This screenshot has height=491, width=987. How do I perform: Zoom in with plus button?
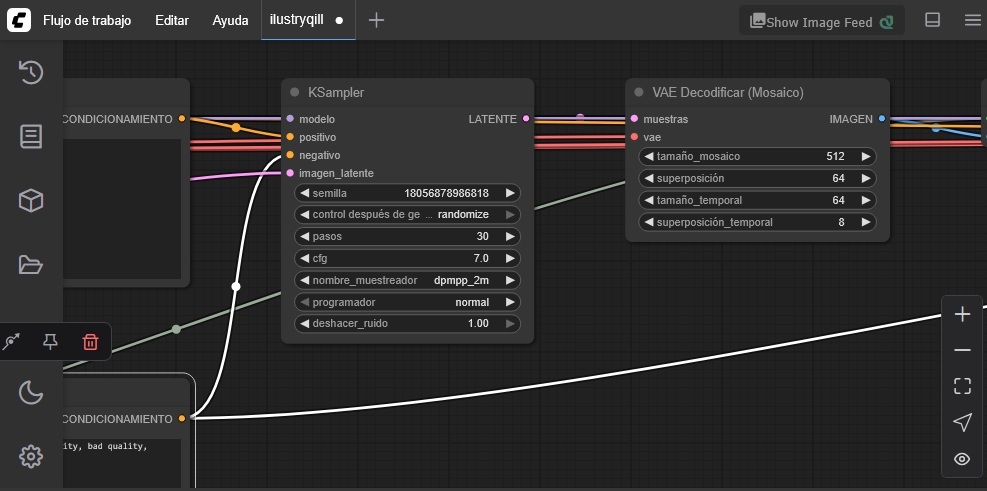962,314
